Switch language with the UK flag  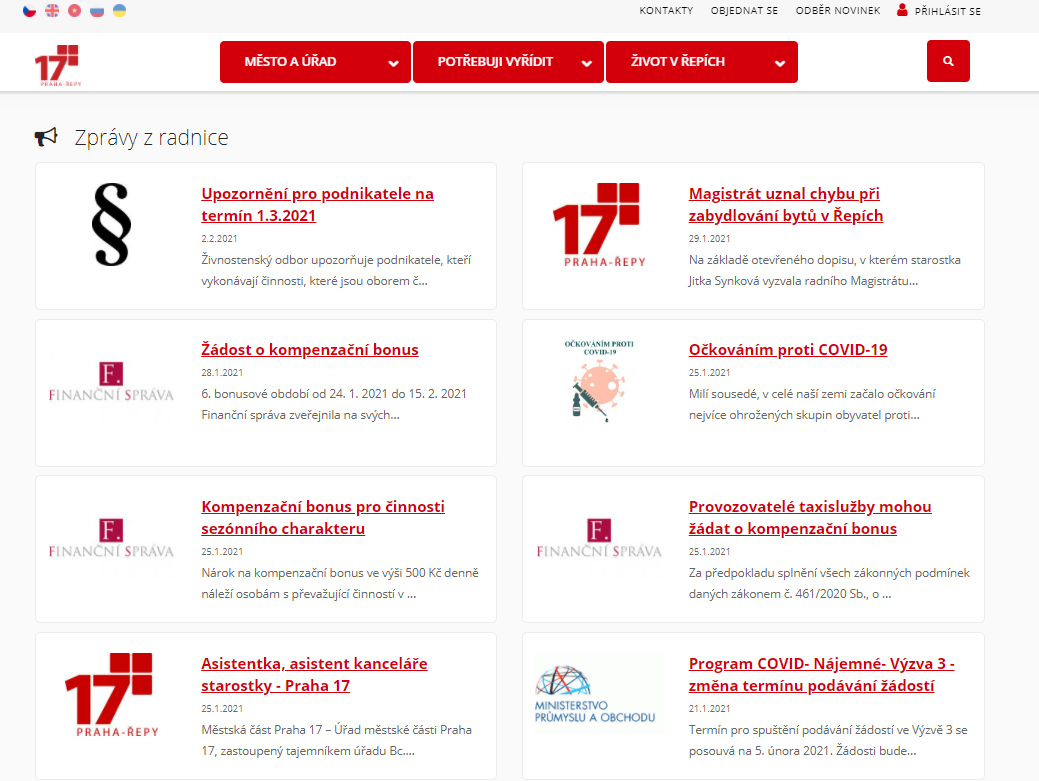(x=52, y=11)
